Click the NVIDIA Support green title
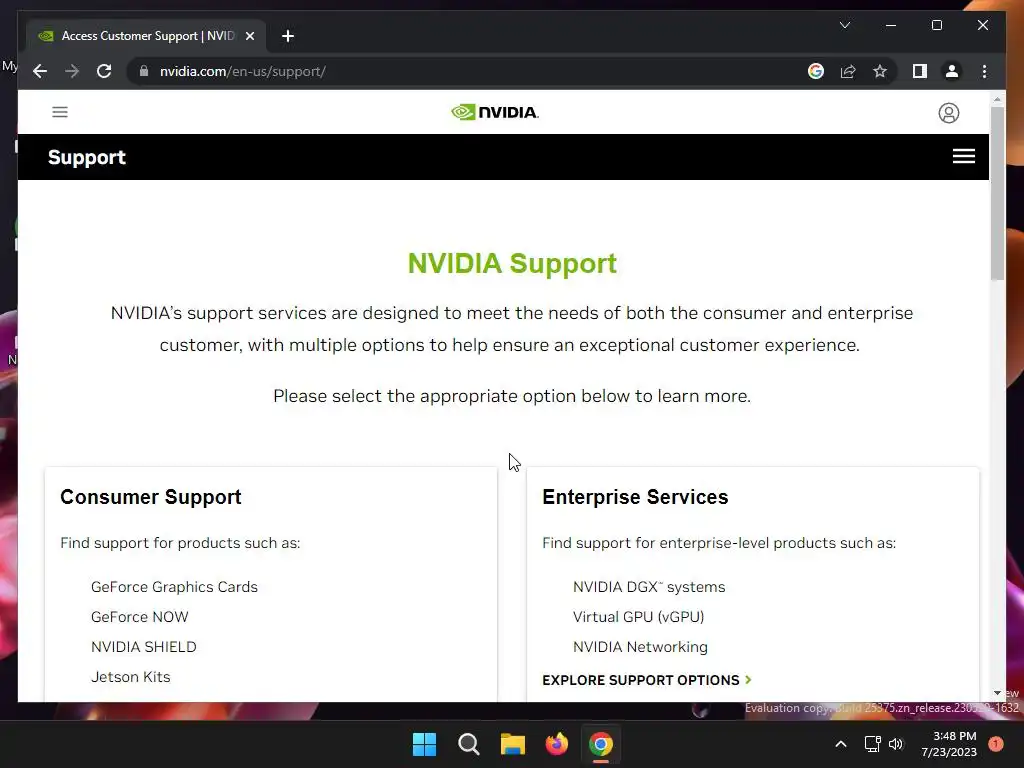 (x=512, y=263)
